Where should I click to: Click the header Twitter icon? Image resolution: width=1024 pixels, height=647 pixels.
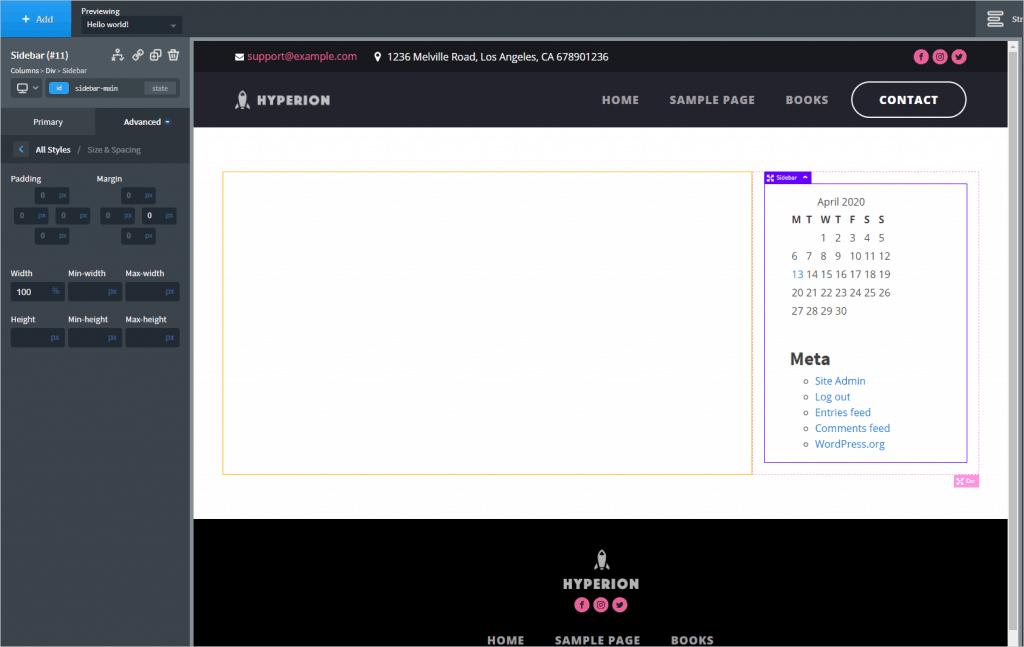point(959,57)
